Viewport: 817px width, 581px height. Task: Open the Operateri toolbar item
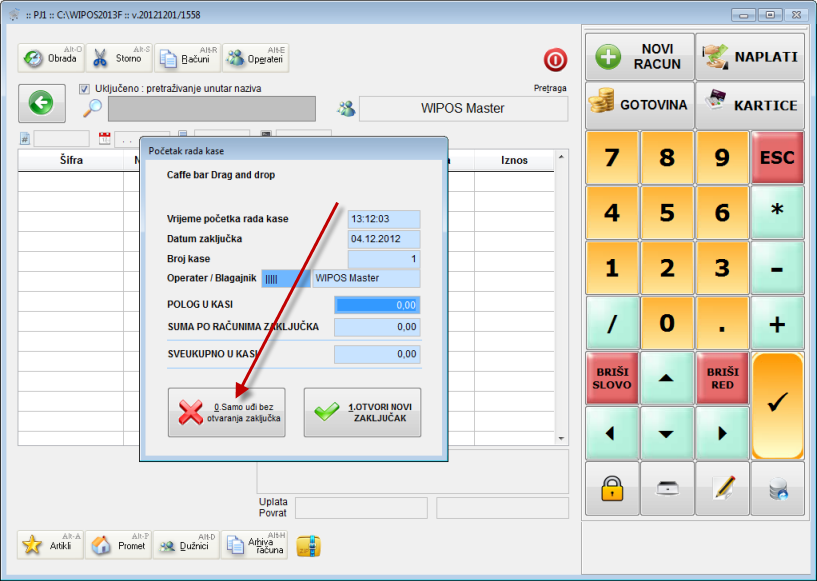tap(255, 58)
